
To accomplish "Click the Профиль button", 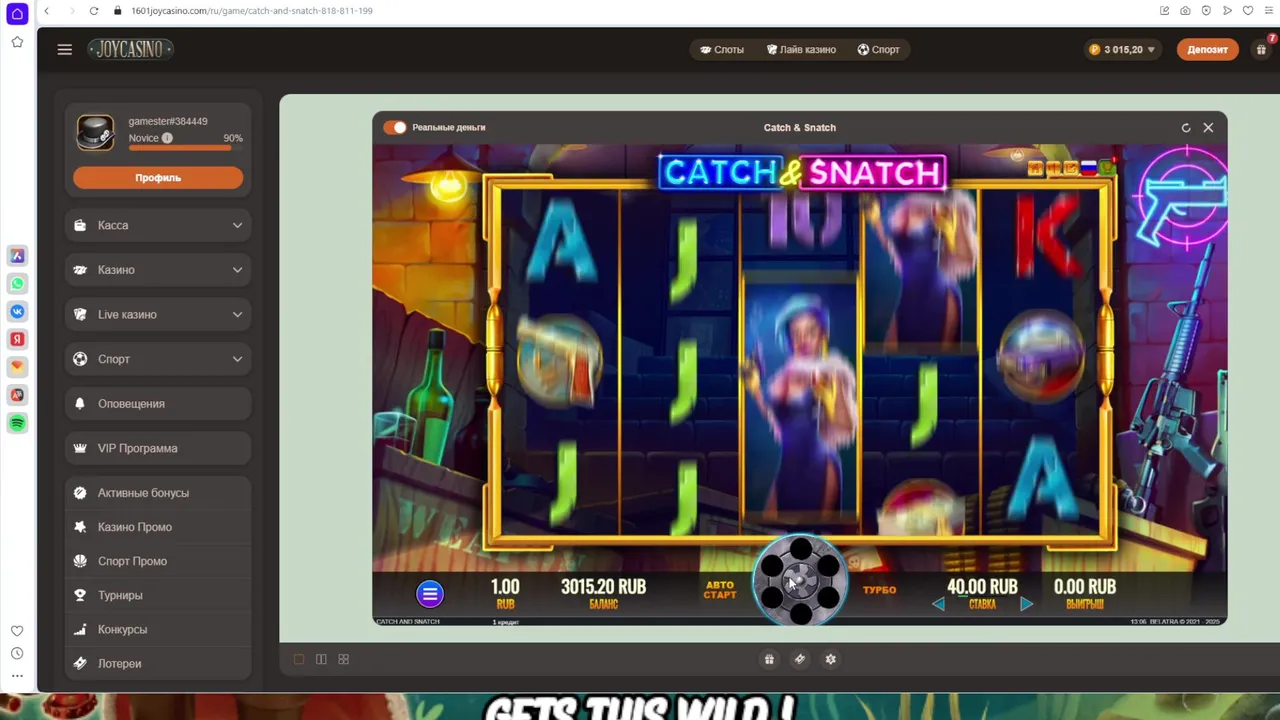I will point(158,178).
